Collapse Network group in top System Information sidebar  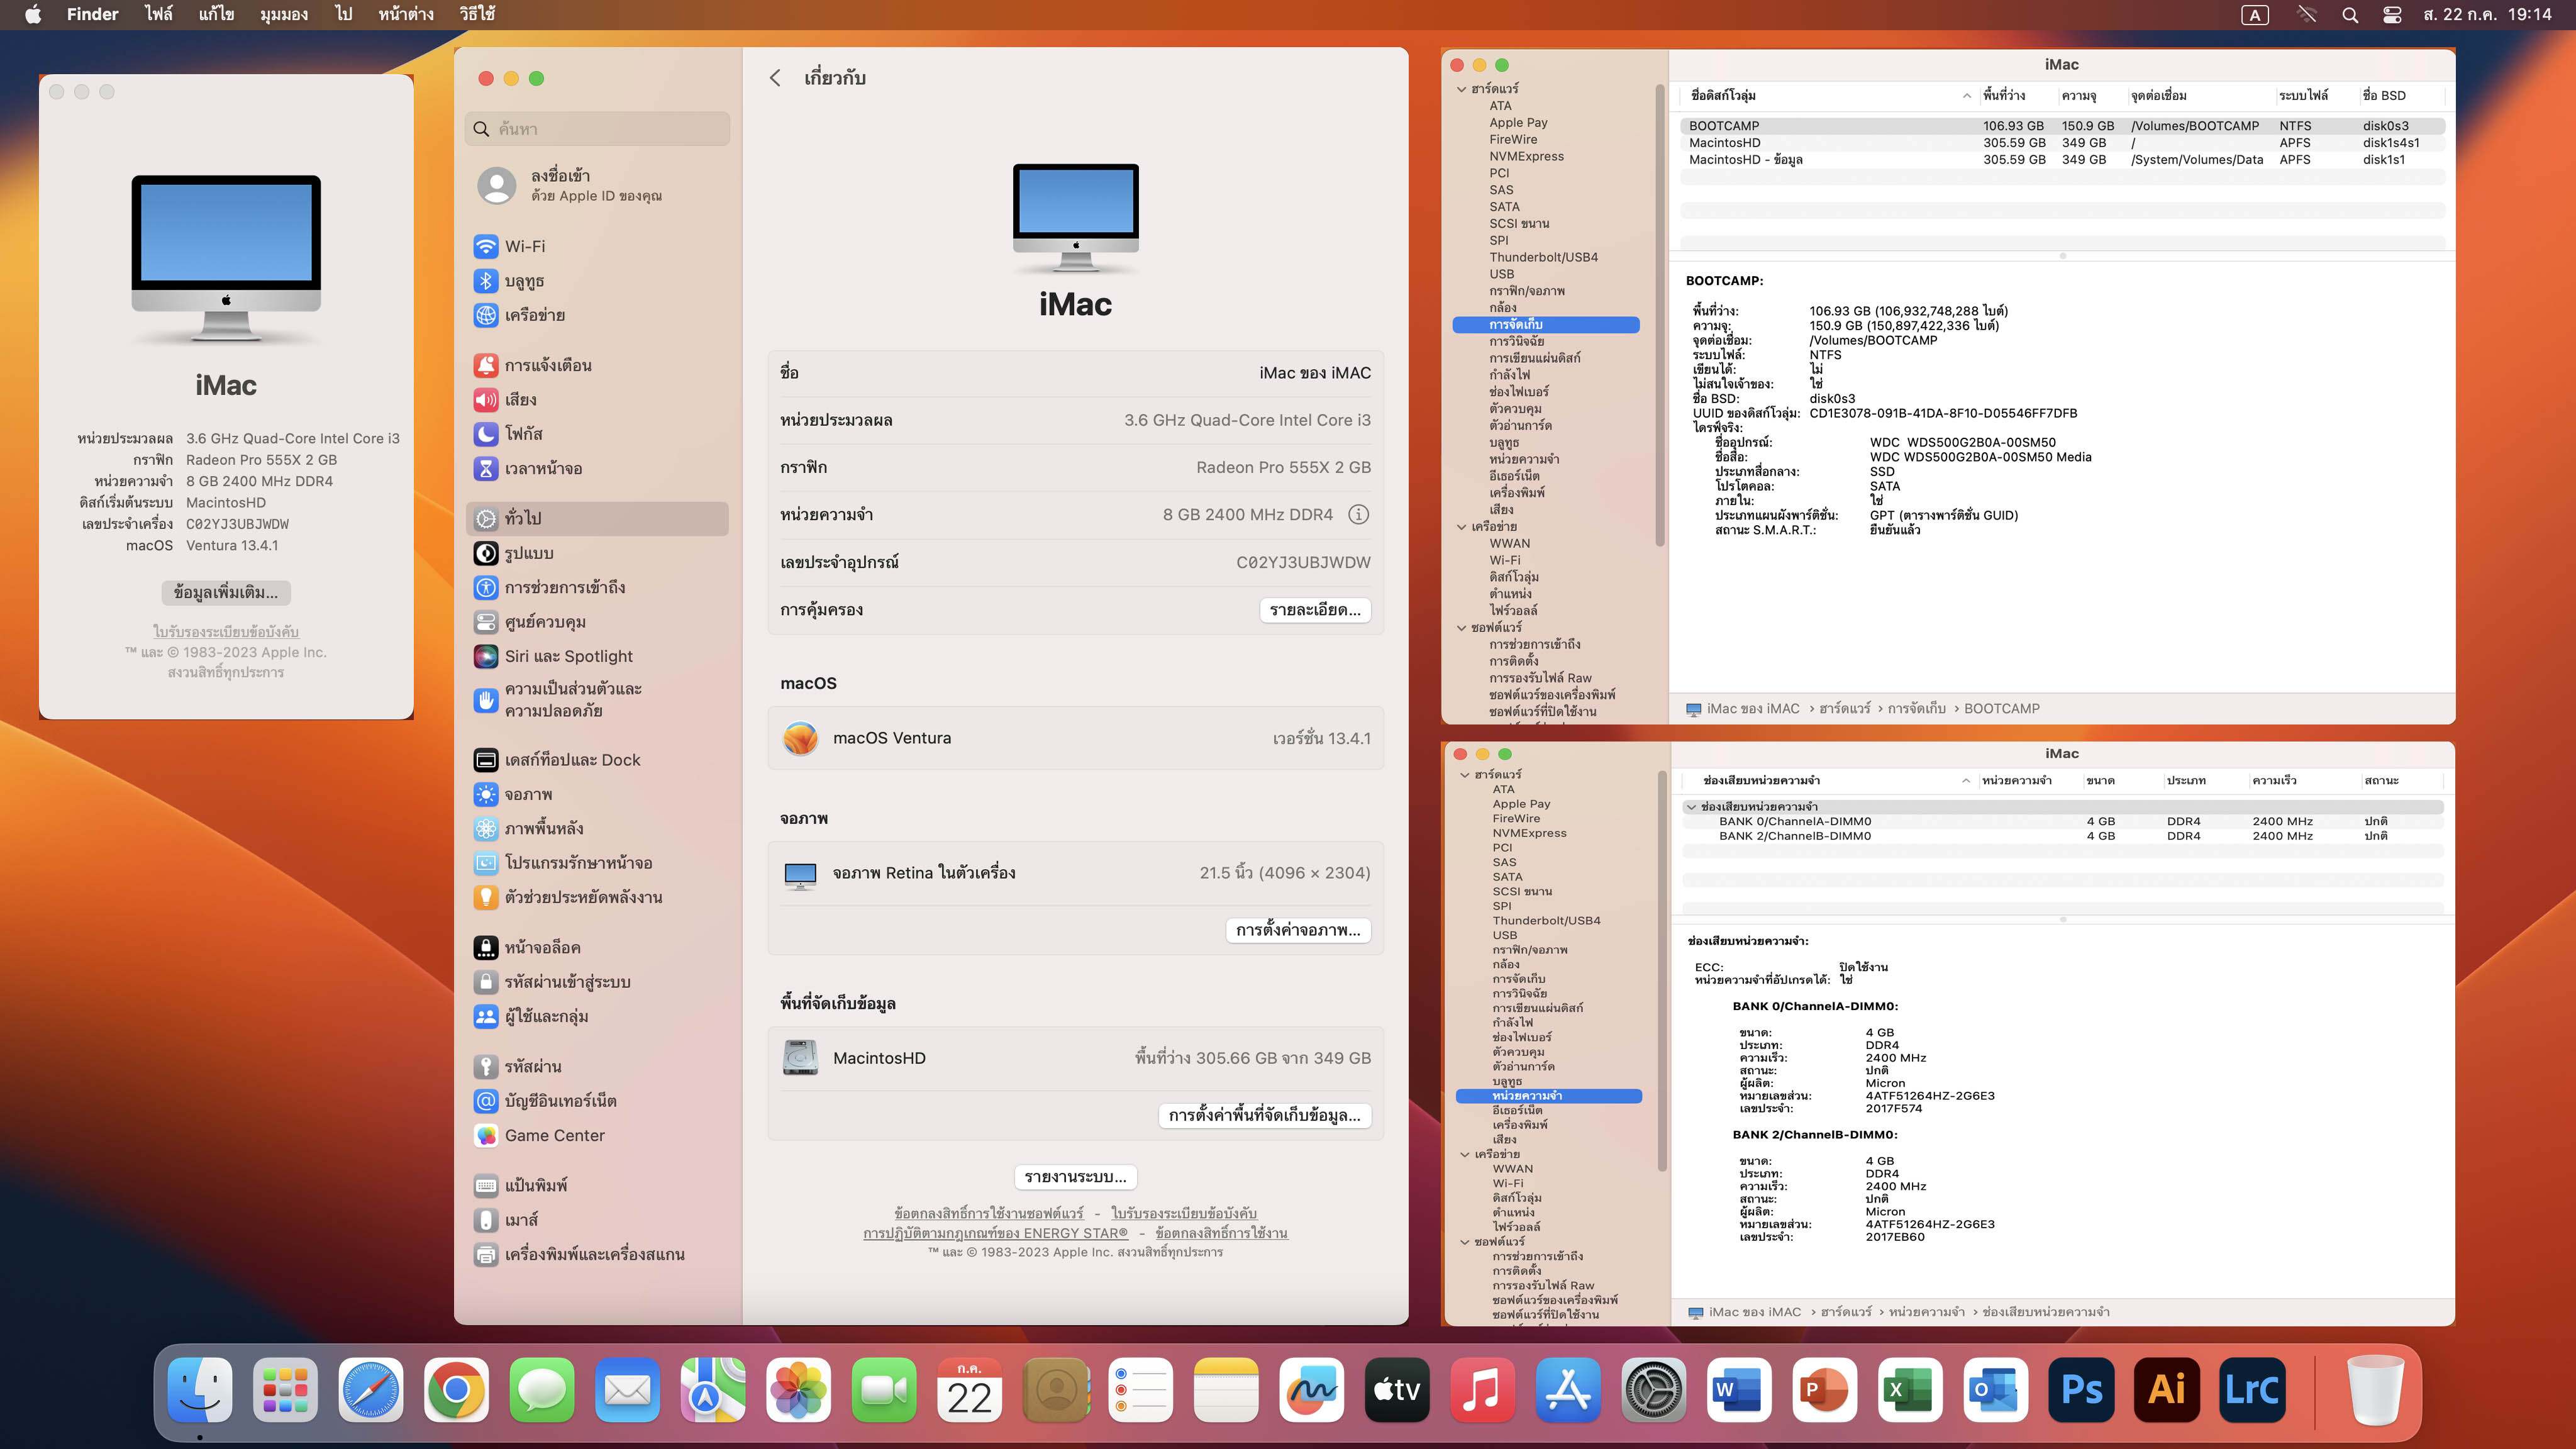pyautogui.click(x=1461, y=527)
